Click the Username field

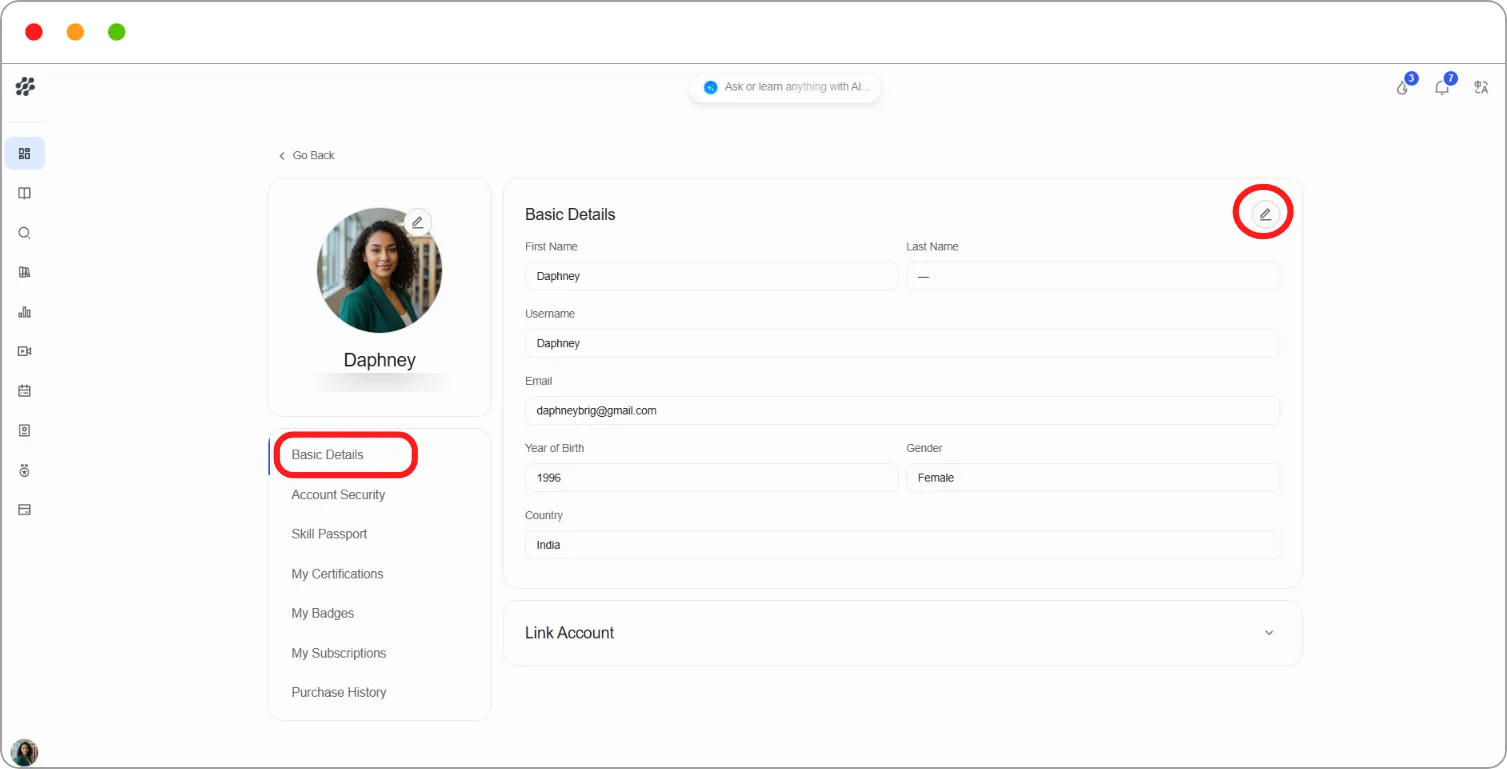click(902, 343)
